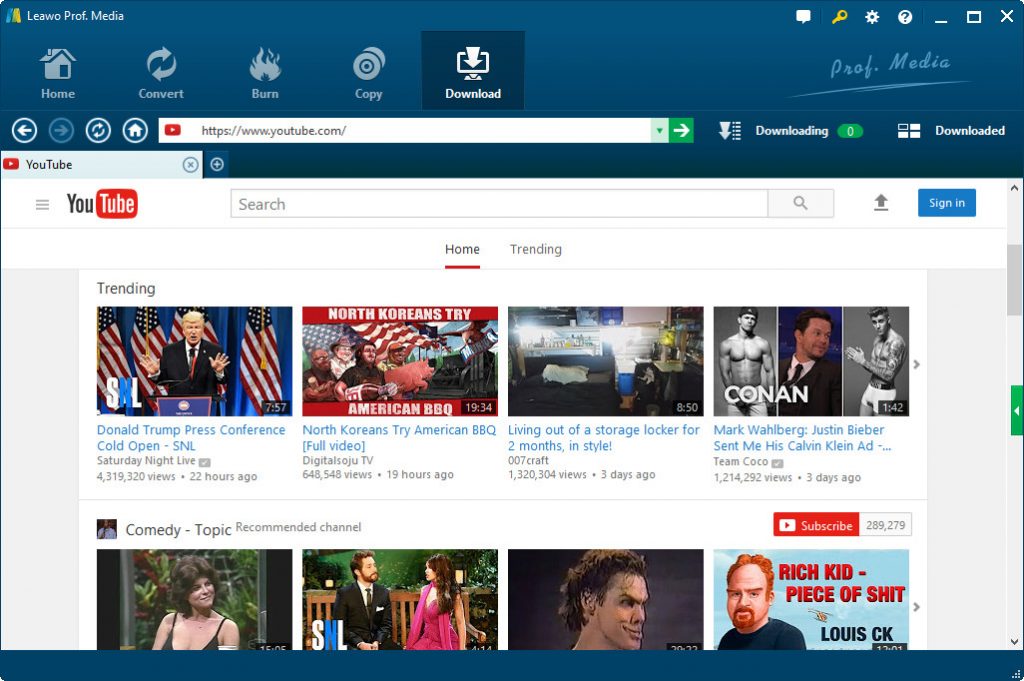This screenshot has height=681, width=1024.
Task: Add a new browser tab
Action: coord(217,165)
